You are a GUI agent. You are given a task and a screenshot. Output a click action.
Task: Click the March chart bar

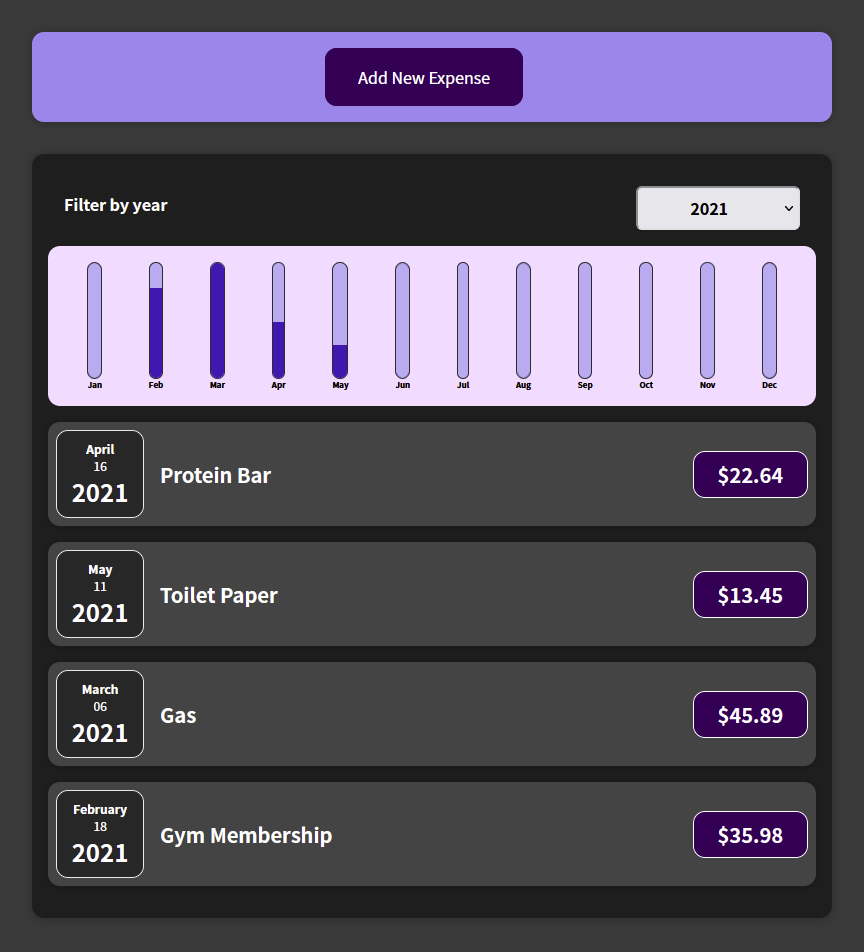(217, 322)
